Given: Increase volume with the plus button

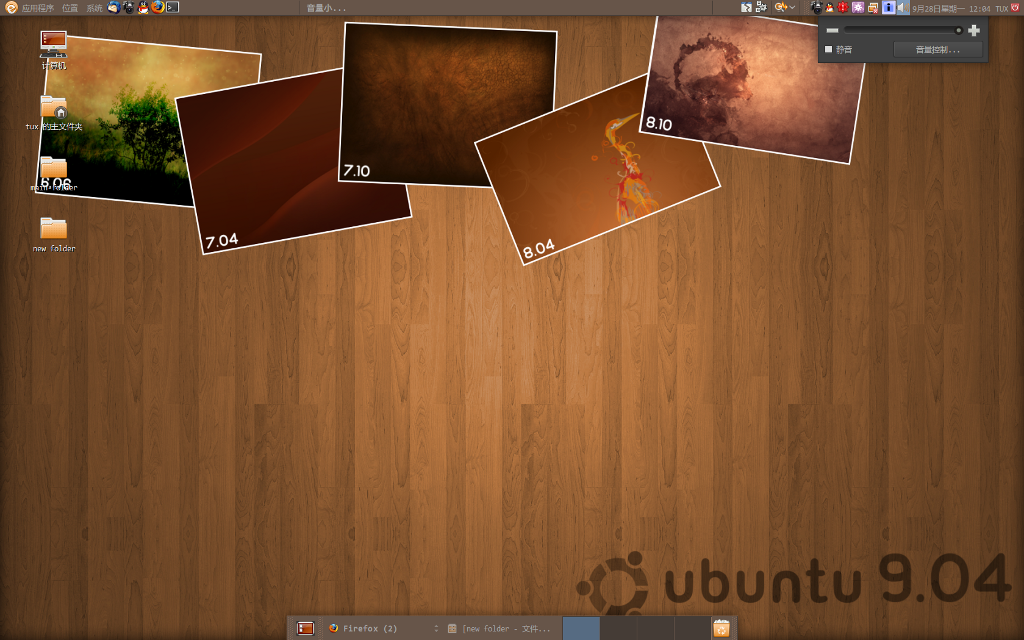Looking at the screenshot, I should point(974,30).
